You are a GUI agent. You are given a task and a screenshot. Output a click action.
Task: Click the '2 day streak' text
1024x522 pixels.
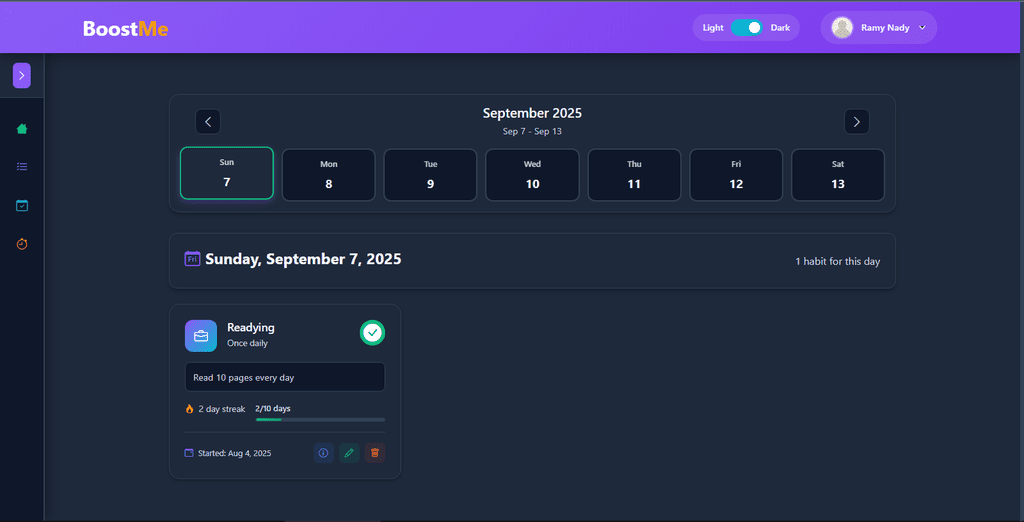point(222,409)
